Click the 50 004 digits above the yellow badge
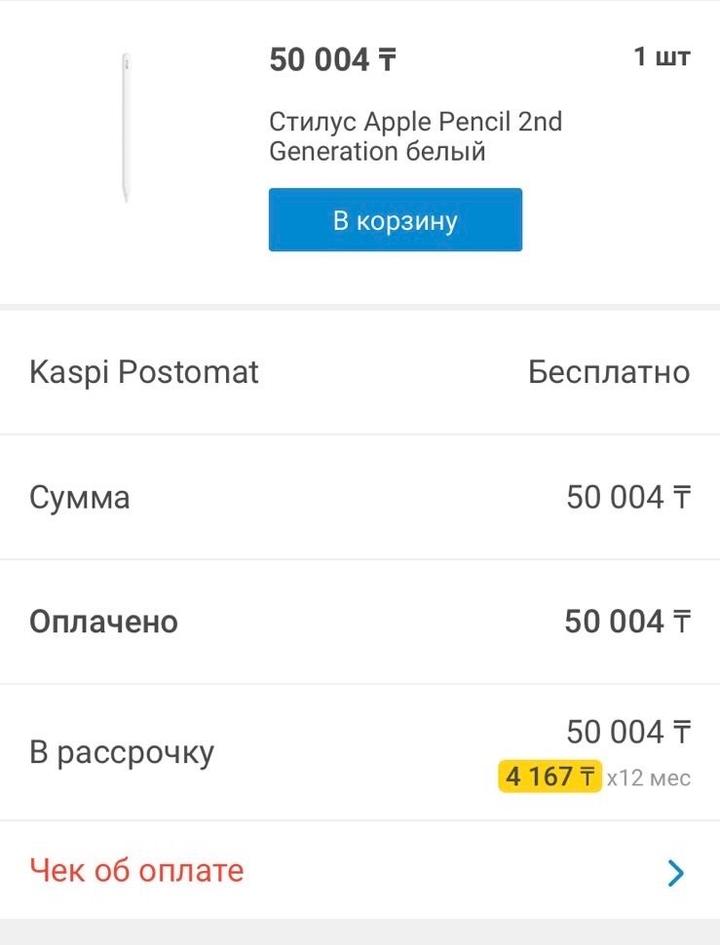The height and width of the screenshot is (945, 720). (614, 733)
